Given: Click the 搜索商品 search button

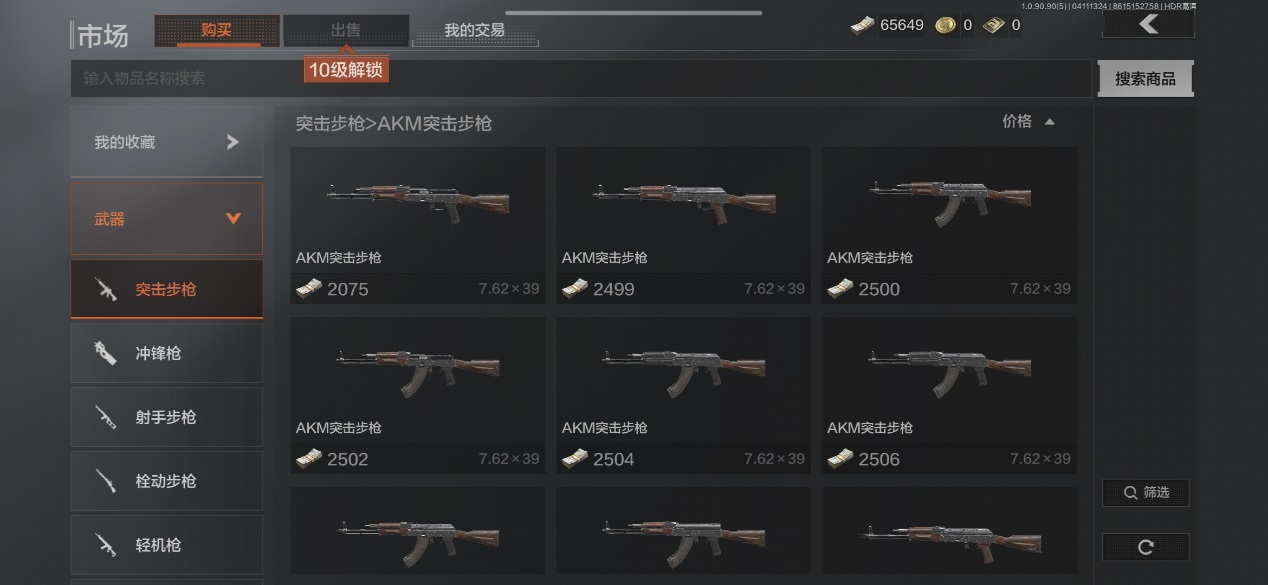Looking at the screenshot, I should [x=1145, y=79].
